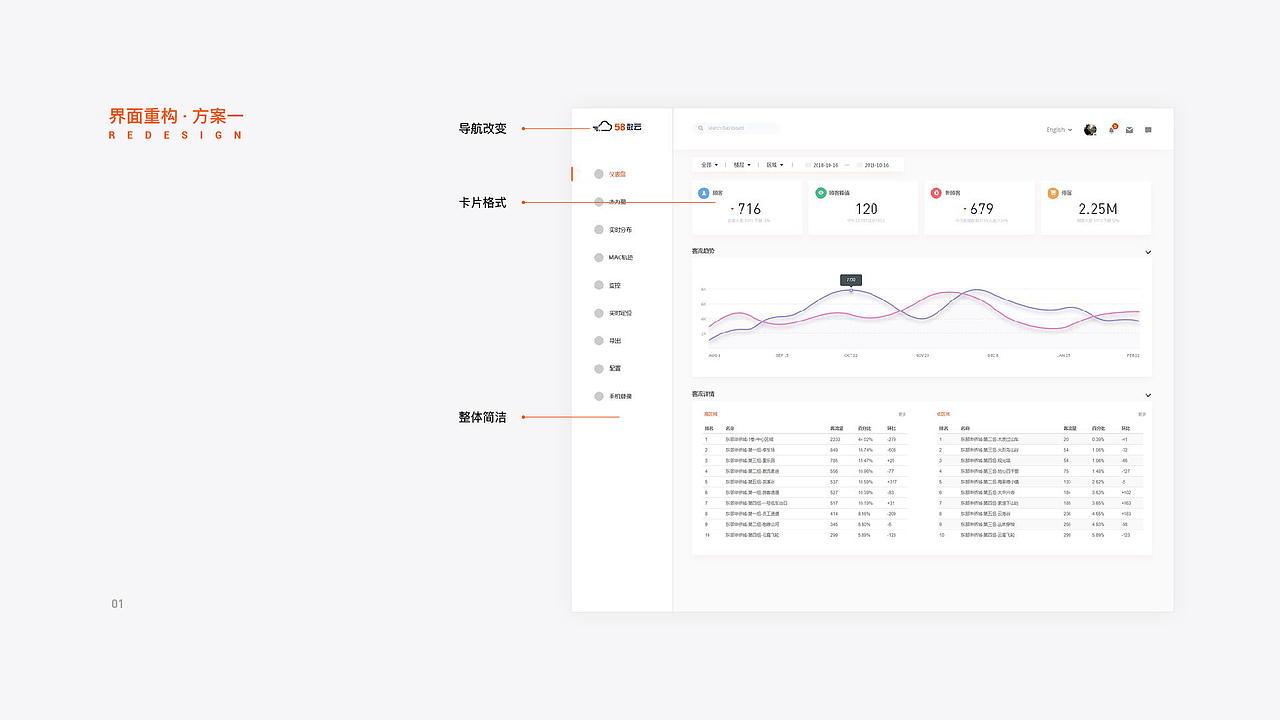Click the gray circle icon beside MAC轨迹
This screenshot has height=720, width=1280.
pos(599,258)
